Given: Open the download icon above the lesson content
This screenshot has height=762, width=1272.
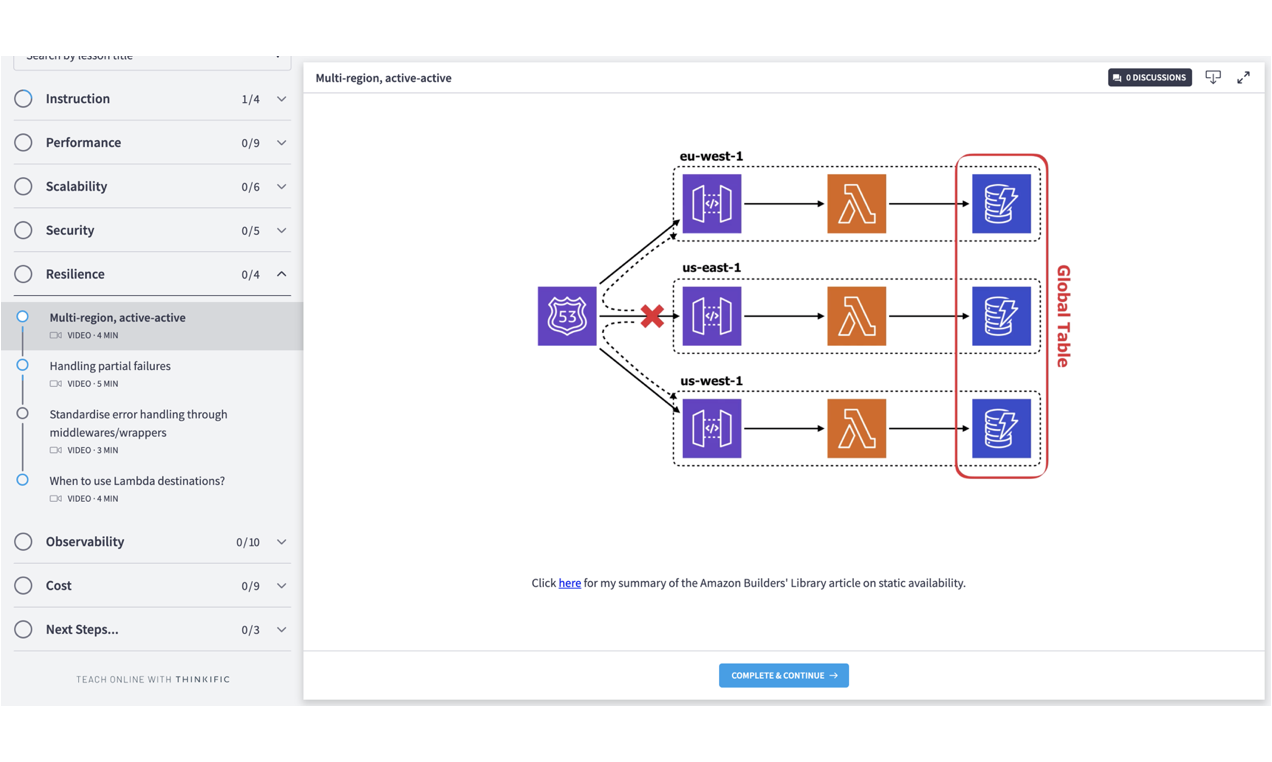Looking at the screenshot, I should tap(1213, 77).
